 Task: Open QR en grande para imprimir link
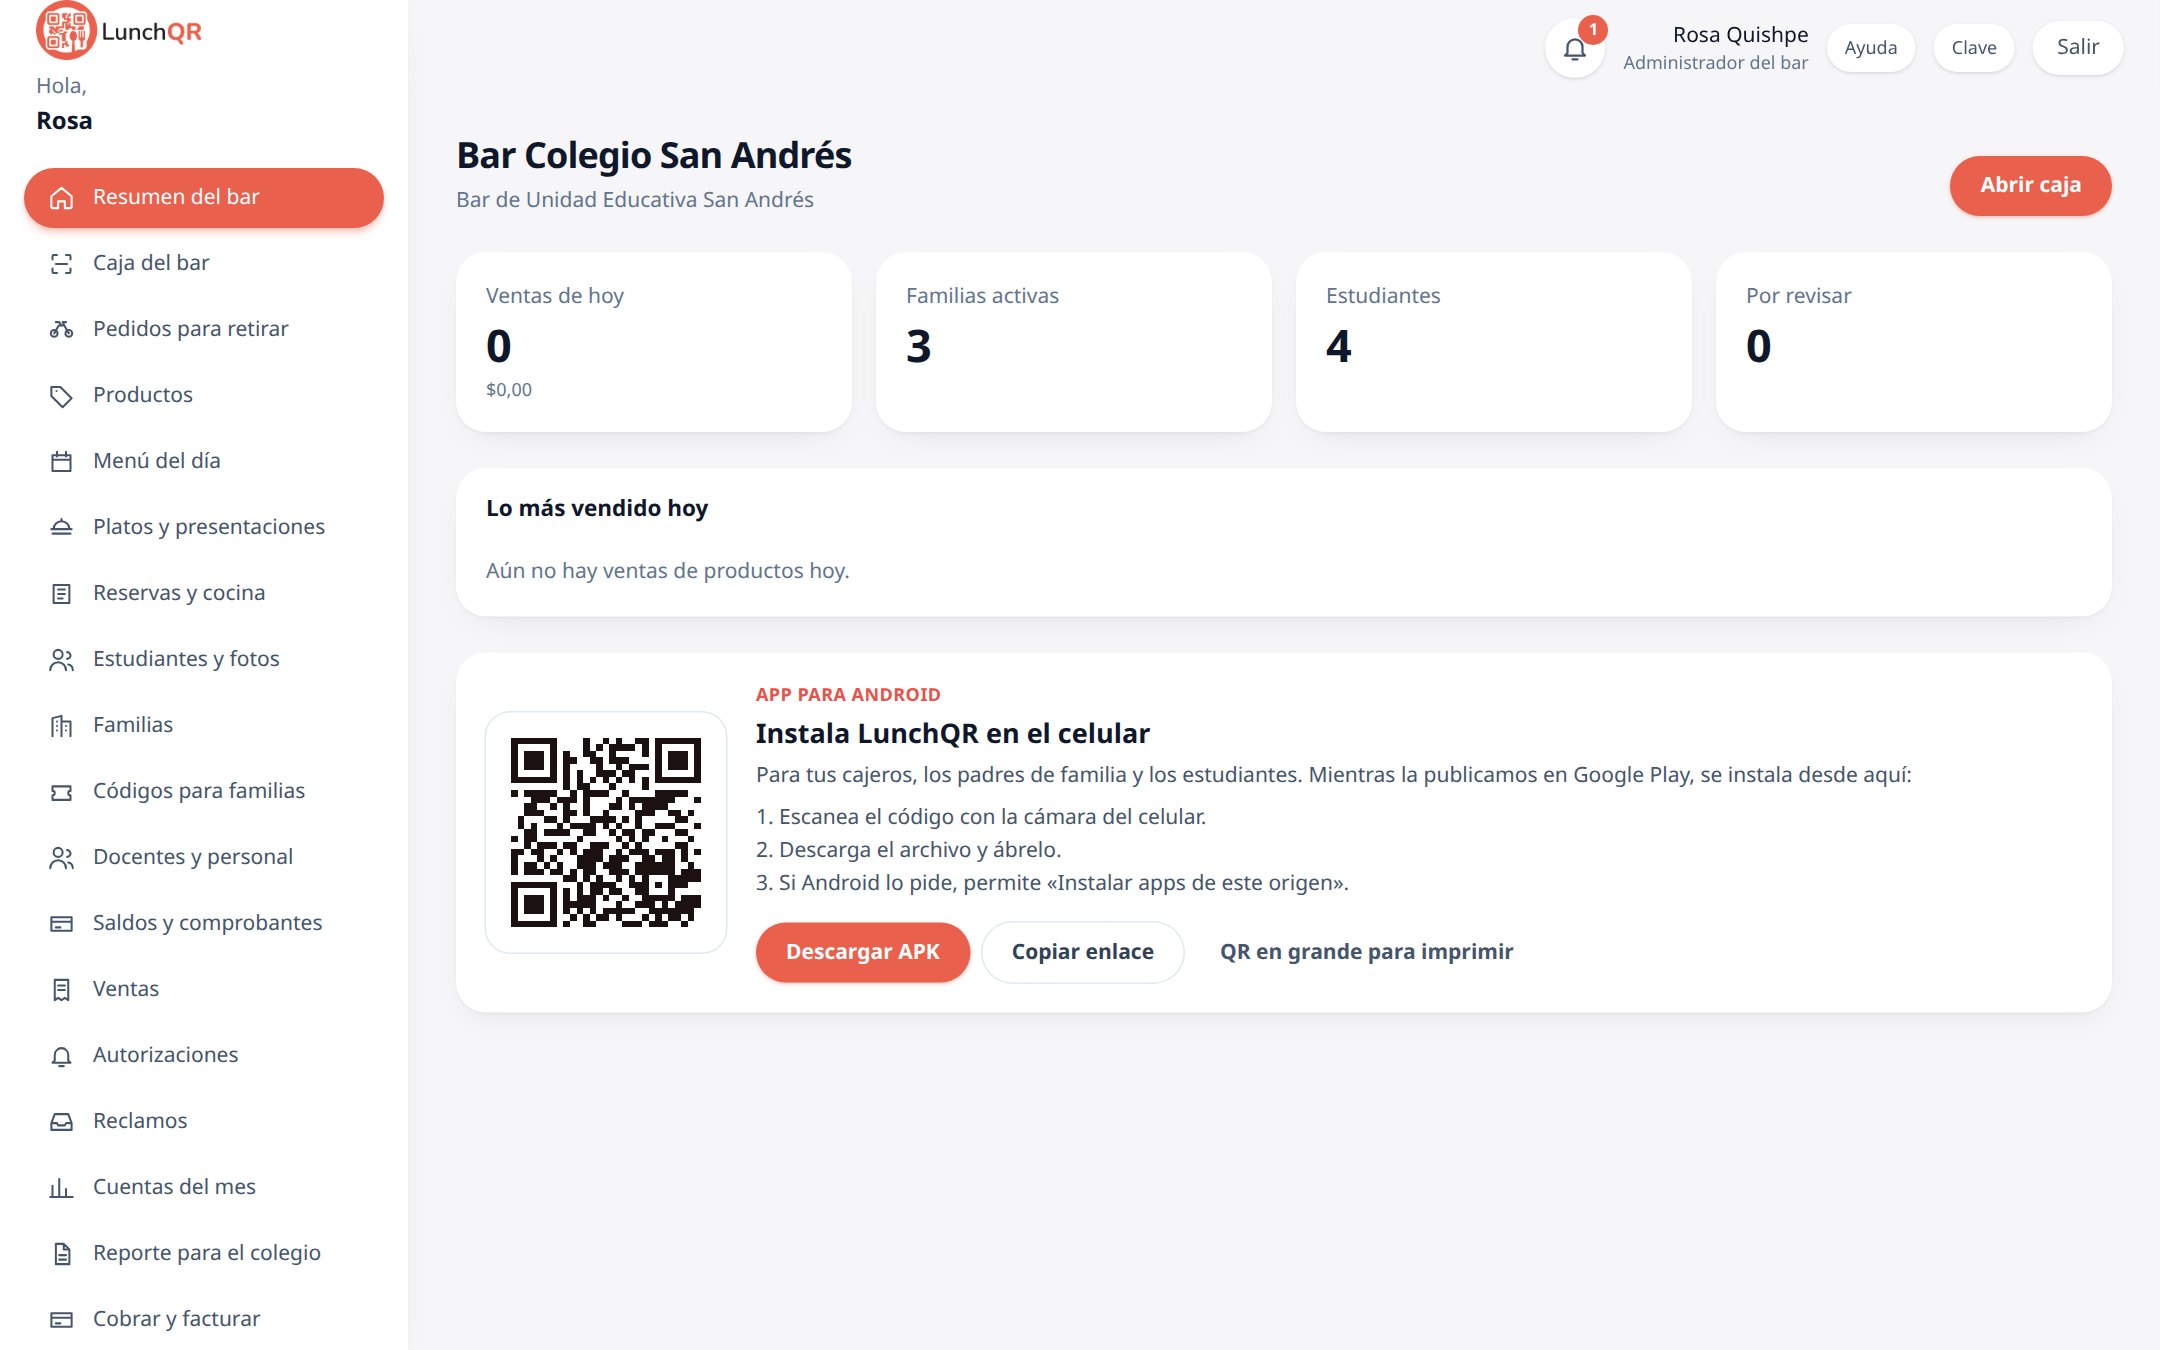point(1366,952)
